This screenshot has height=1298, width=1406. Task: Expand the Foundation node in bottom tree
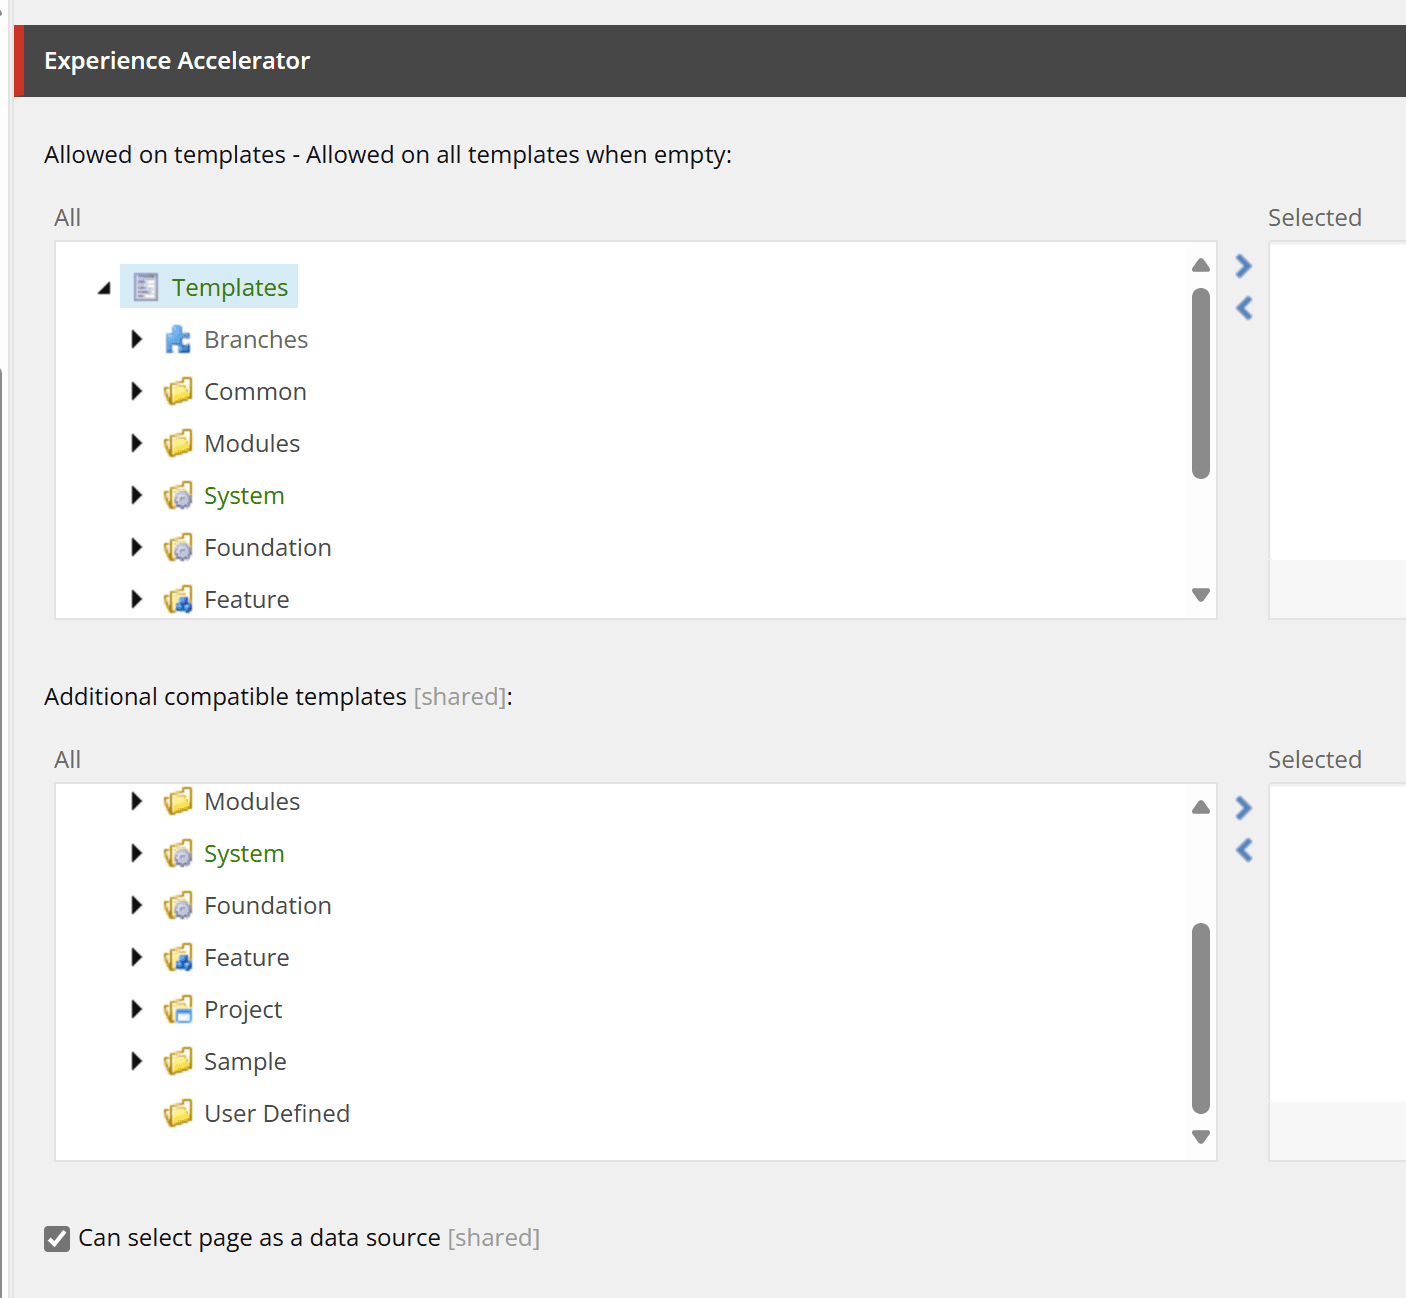tap(137, 905)
